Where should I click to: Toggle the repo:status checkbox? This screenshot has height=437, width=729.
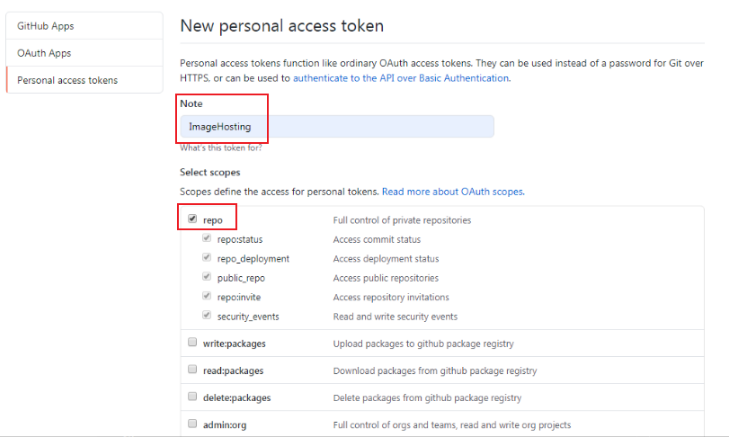(x=207, y=239)
